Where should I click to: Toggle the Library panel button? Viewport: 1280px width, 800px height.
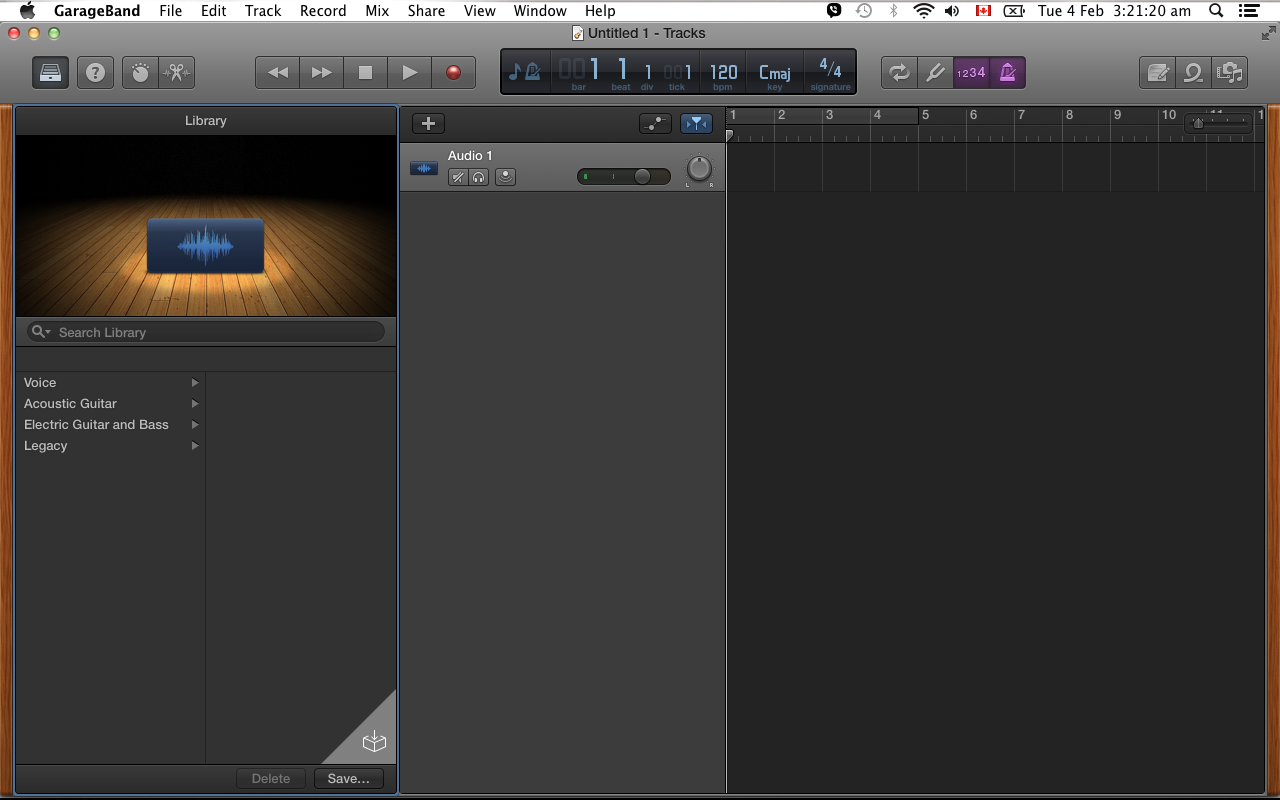coord(50,73)
